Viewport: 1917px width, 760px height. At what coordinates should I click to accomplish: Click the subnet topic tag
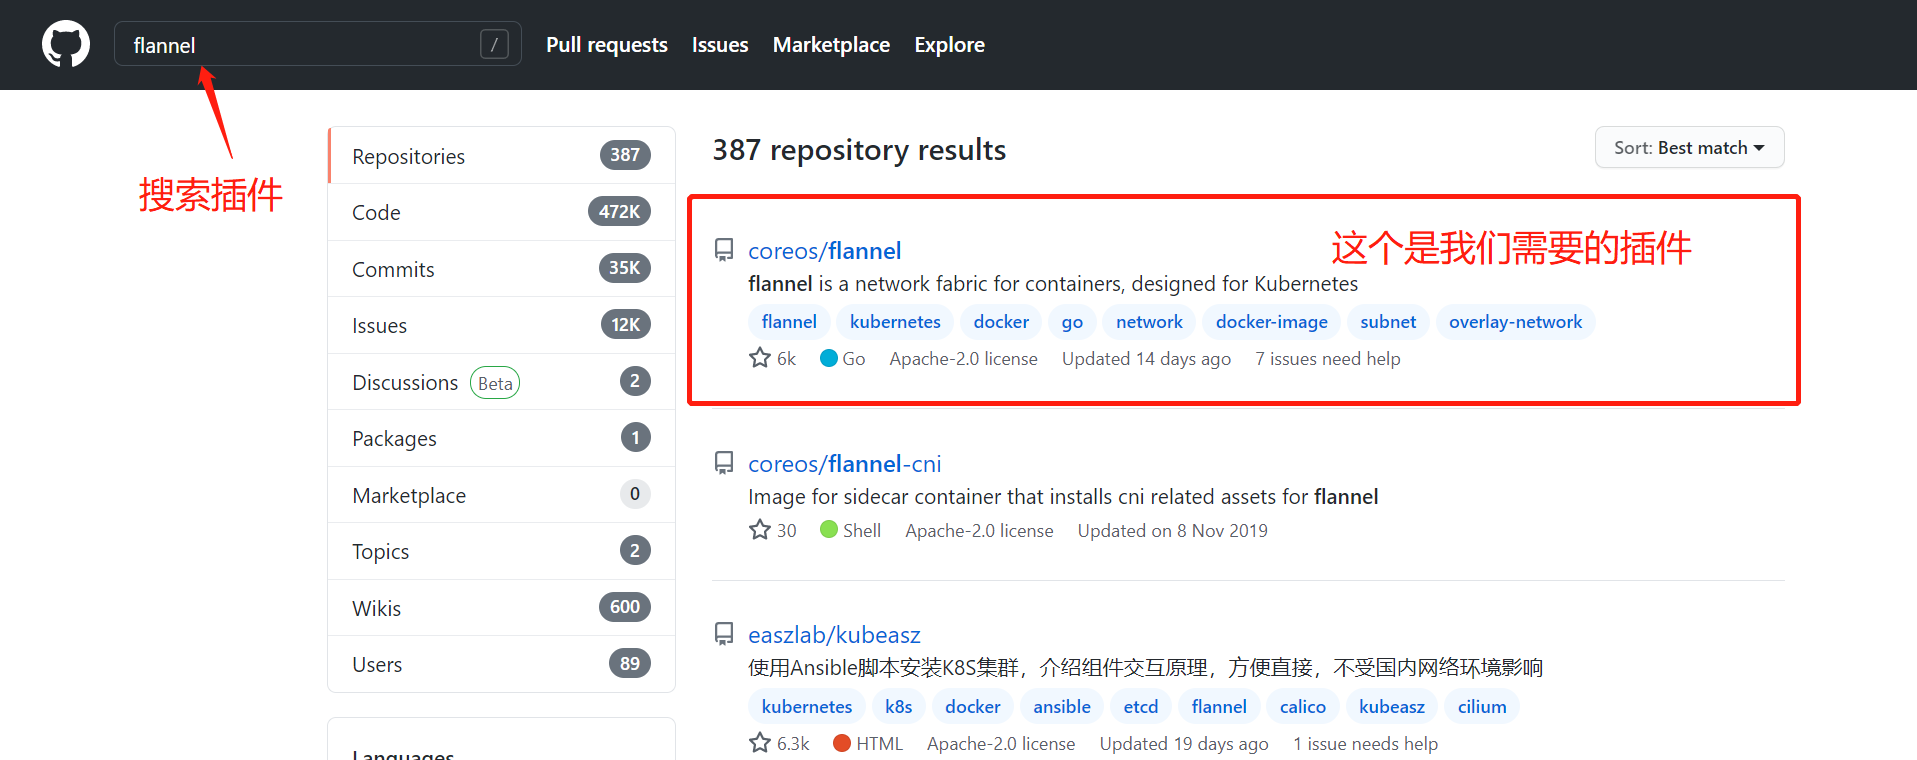(x=1388, y=322)
